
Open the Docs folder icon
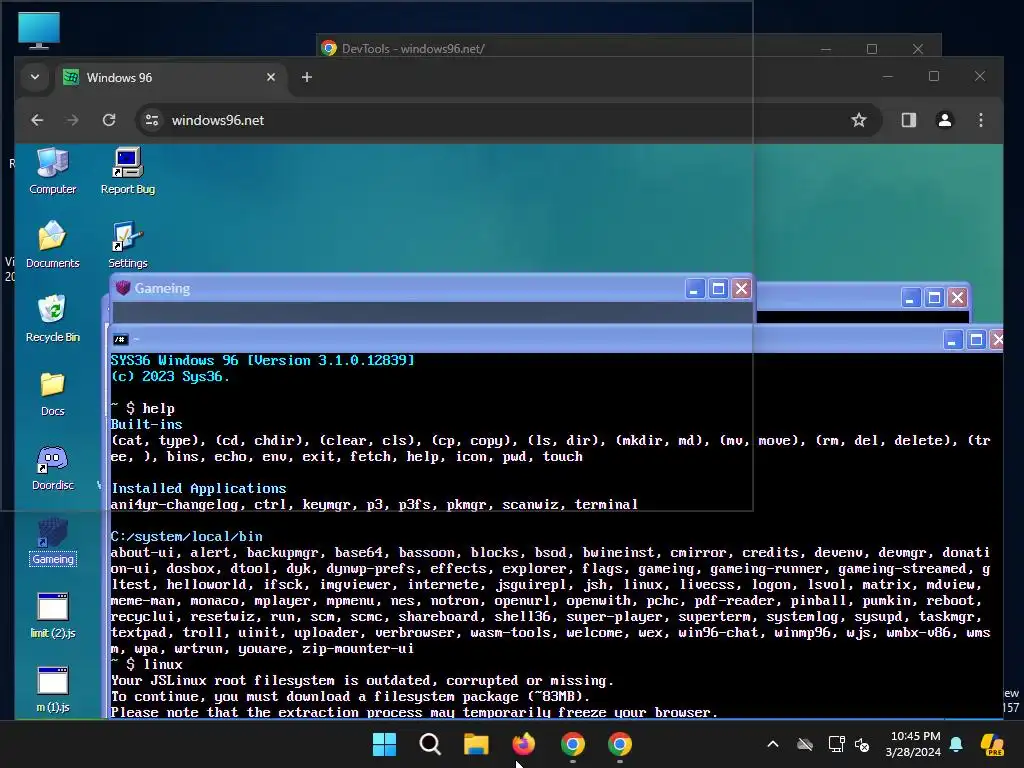click(x=52, y=393)
